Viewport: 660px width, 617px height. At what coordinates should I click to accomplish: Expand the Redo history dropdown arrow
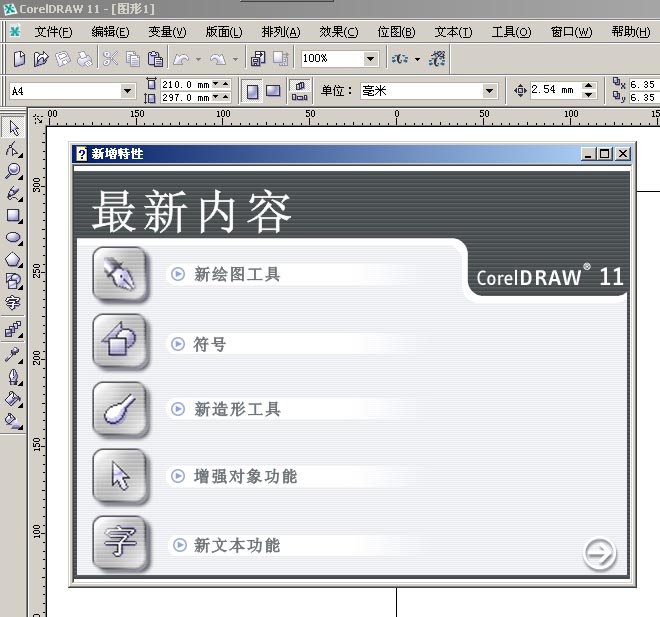pyautogui.click(x=235, y=59)
